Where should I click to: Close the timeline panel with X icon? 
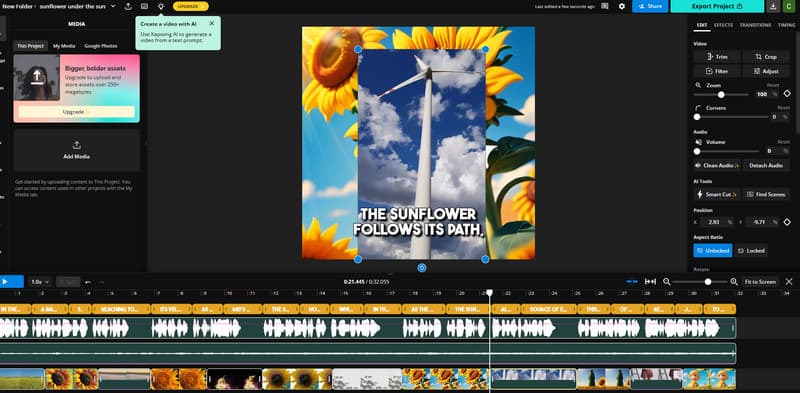click(789, 282)
